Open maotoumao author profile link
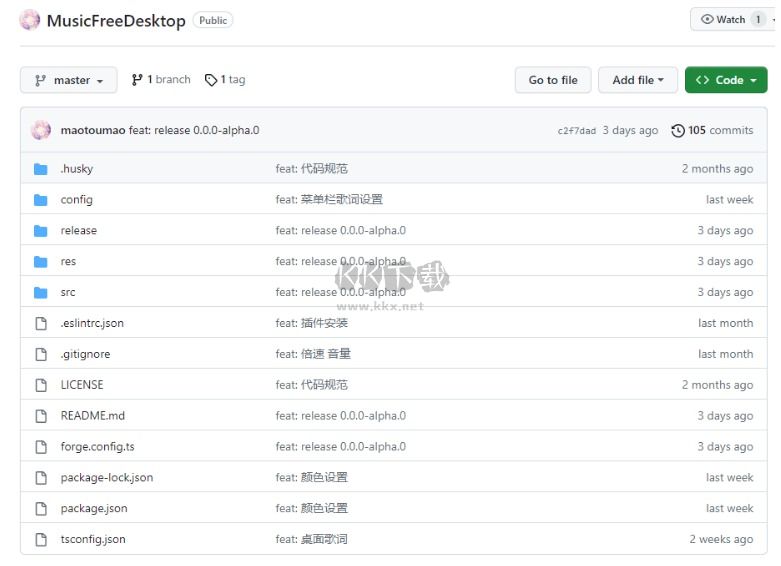 (x=93, y=131)
